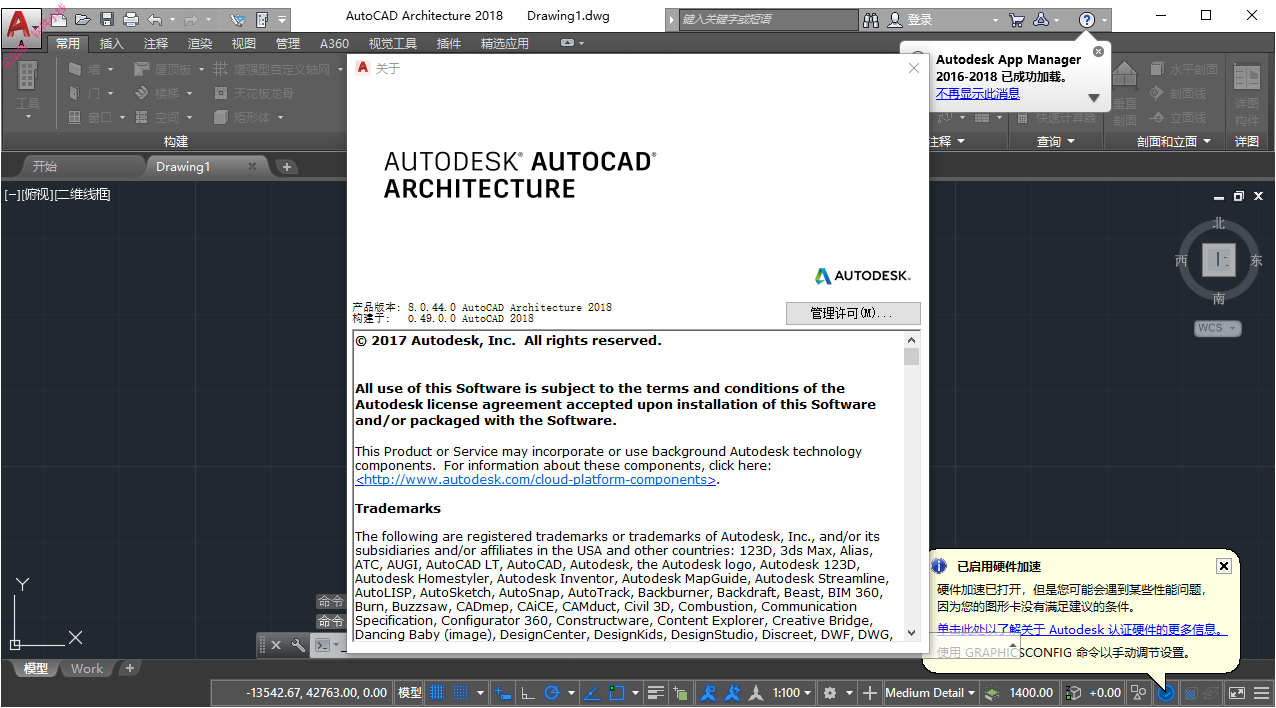This screenshot has width=1276, height=708.
Task: Click the About dialog vertical scrollbar
Action: coord(911,486)
